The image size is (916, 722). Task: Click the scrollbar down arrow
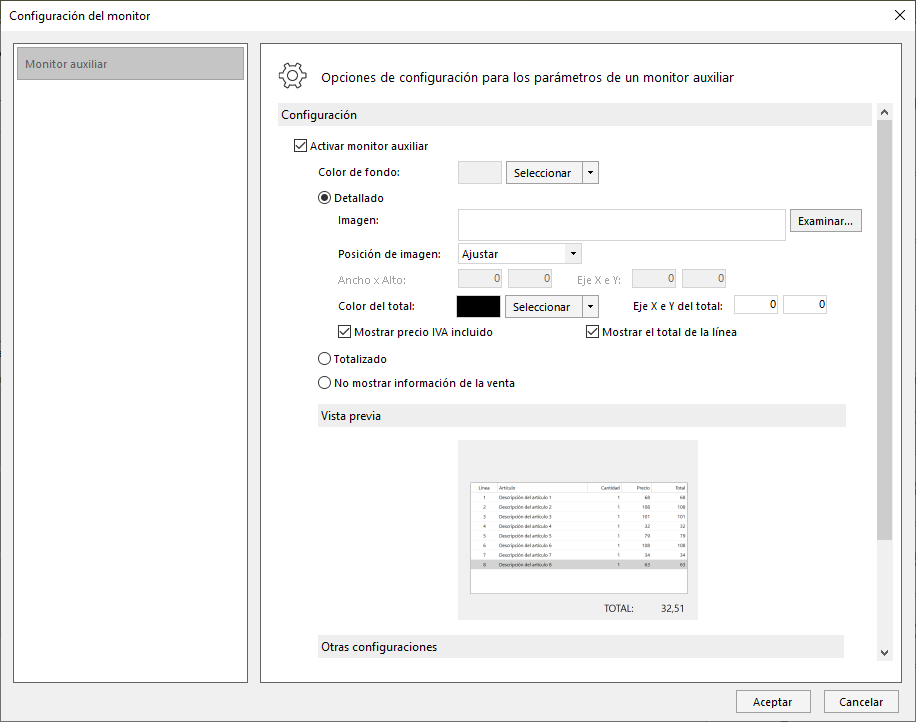click(x=884, y=652)
